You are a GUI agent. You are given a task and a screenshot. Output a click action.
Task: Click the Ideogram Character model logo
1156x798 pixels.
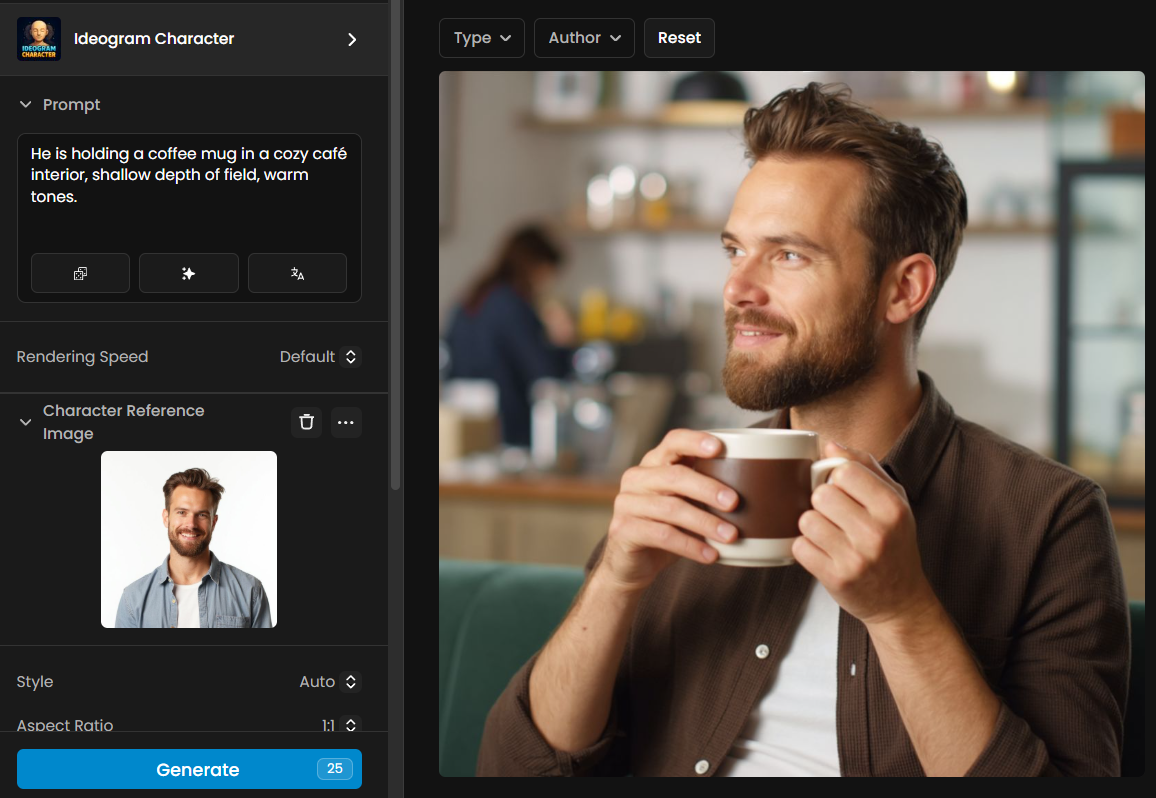click(x=38, y=39)
